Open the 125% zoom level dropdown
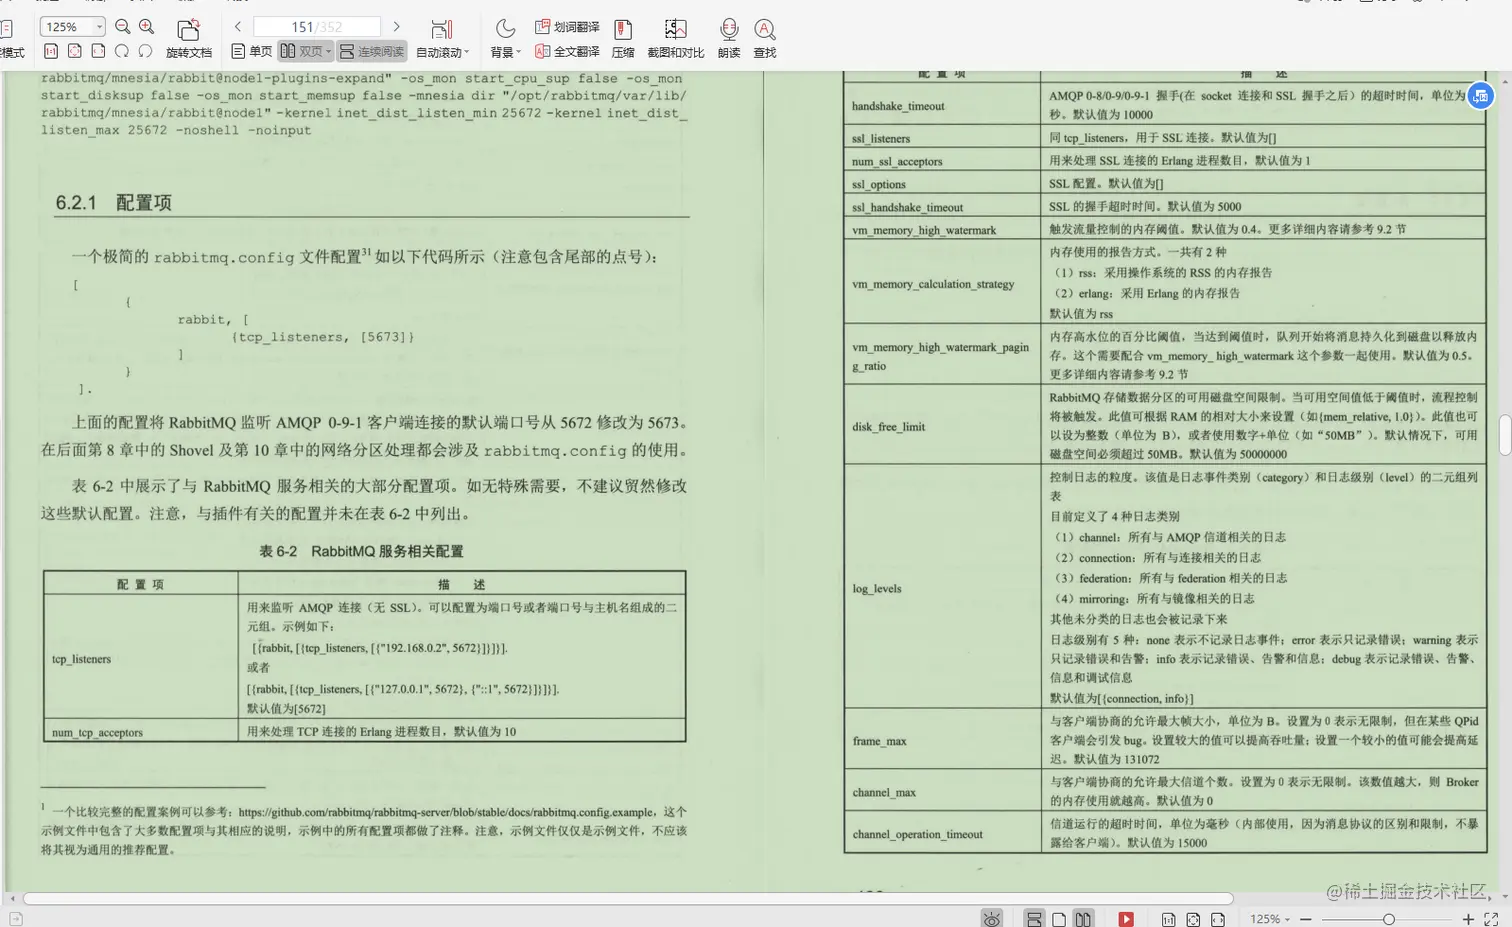 [70, 26]
